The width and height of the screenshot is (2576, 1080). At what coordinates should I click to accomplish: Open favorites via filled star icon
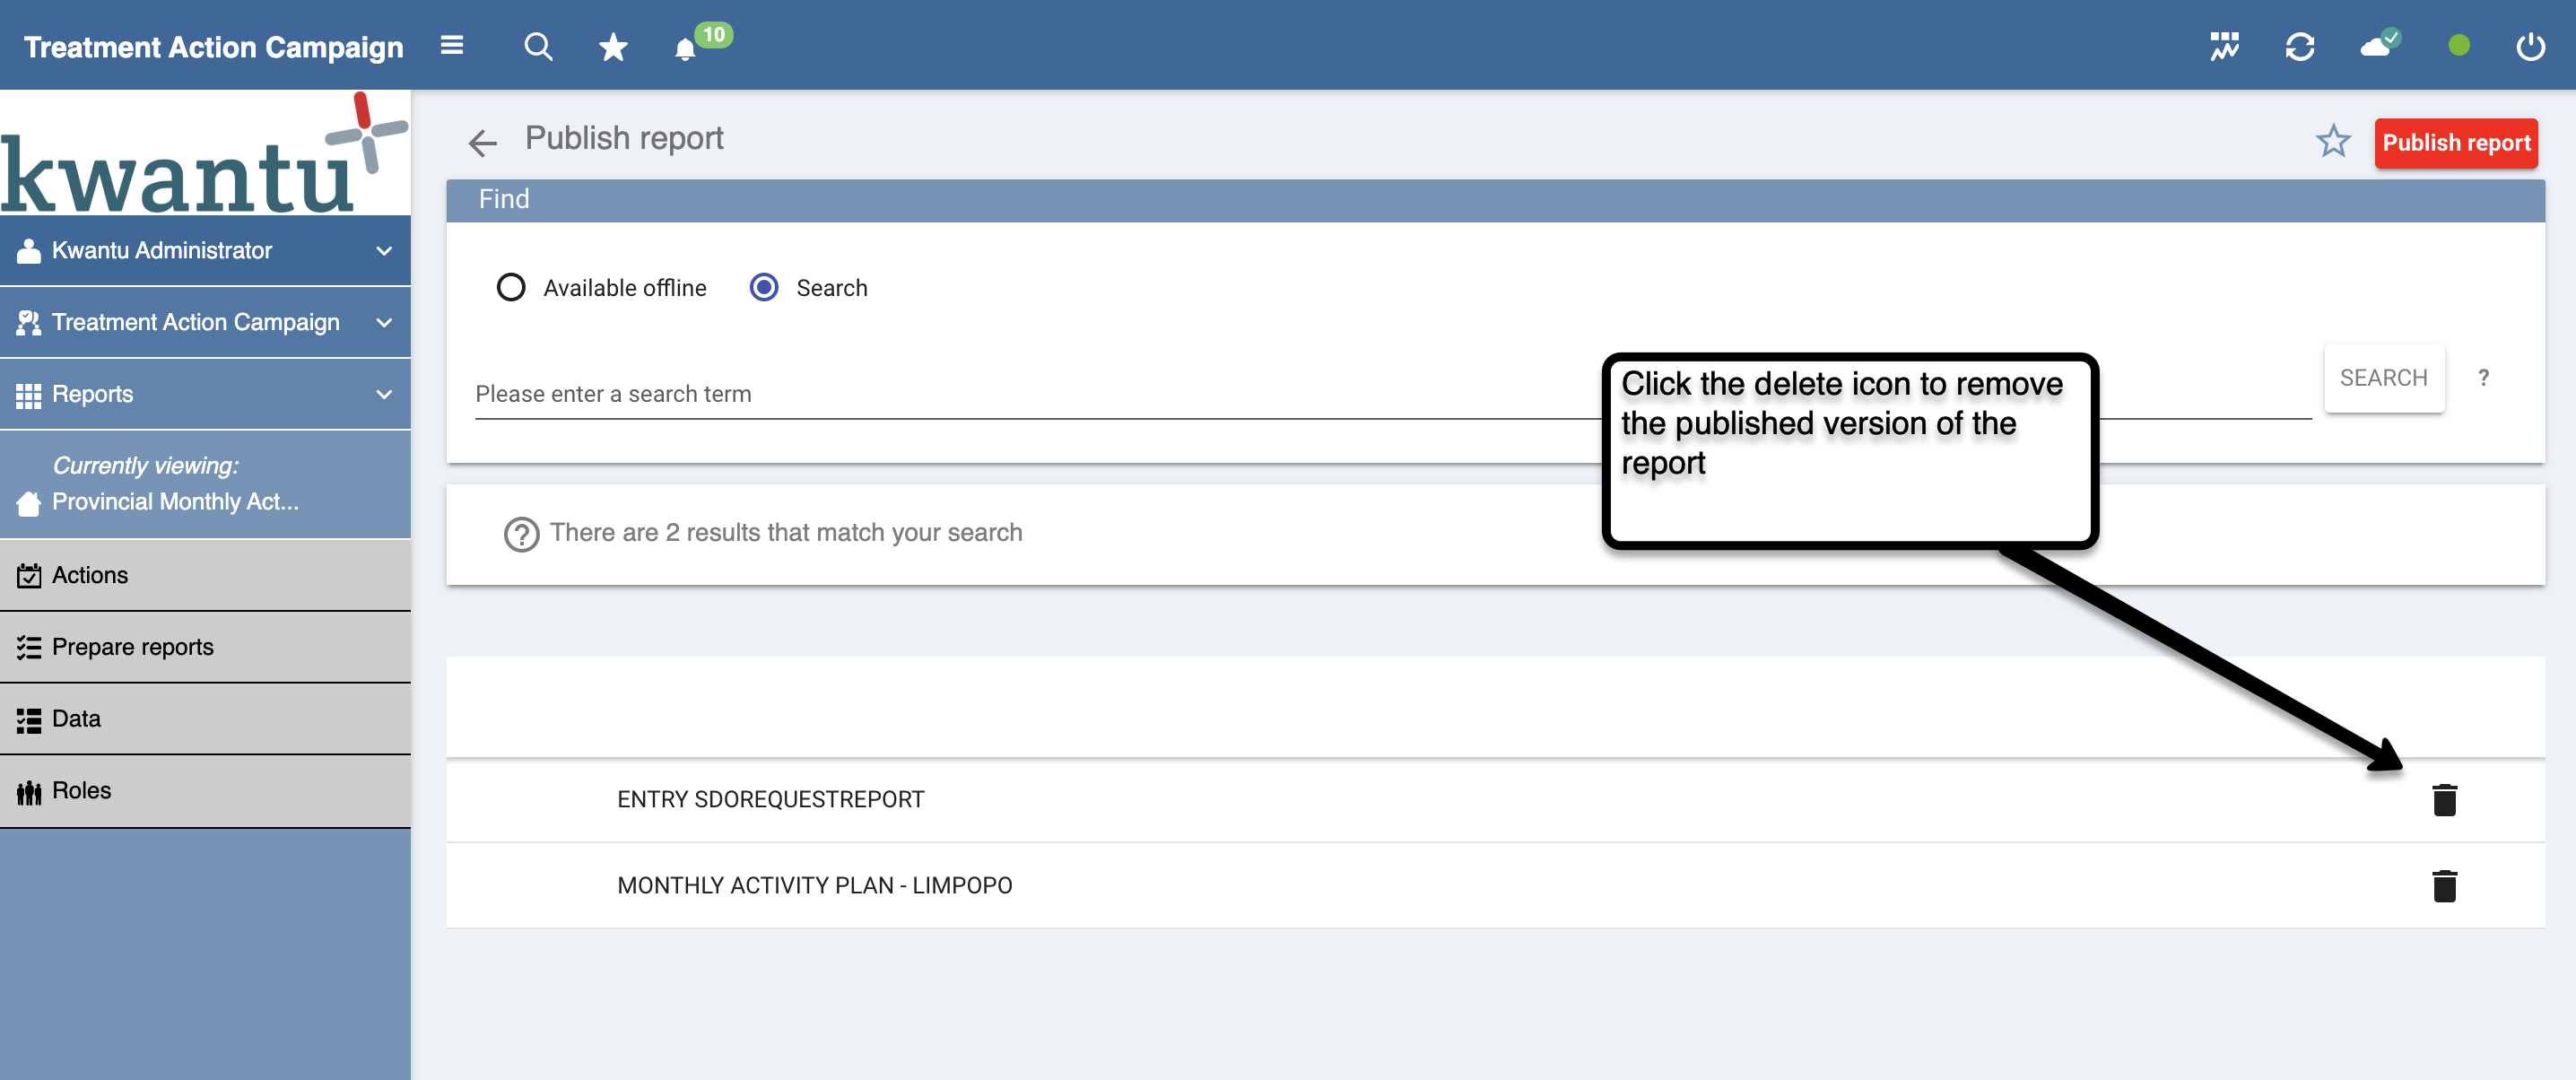point(612,47)
